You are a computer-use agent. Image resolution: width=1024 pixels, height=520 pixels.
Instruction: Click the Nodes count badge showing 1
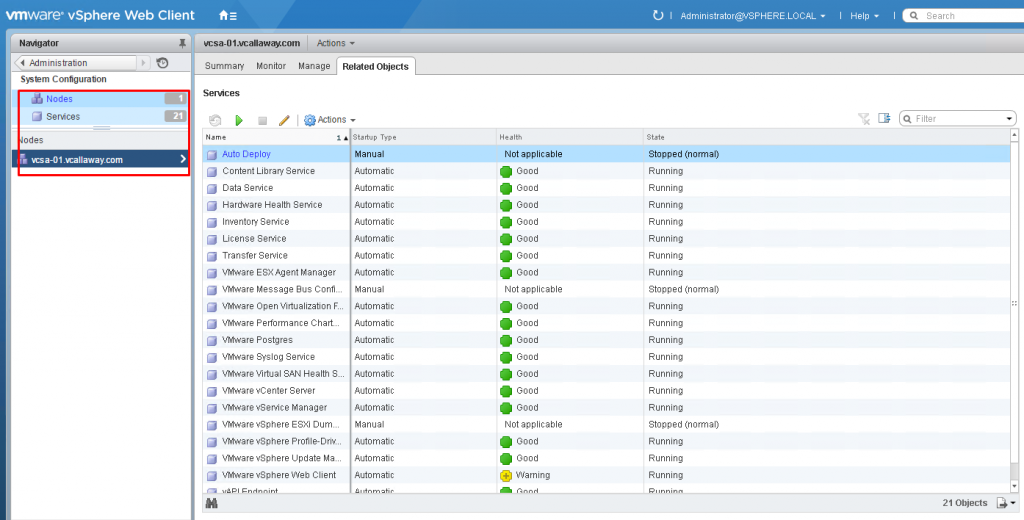click(175, 99)
